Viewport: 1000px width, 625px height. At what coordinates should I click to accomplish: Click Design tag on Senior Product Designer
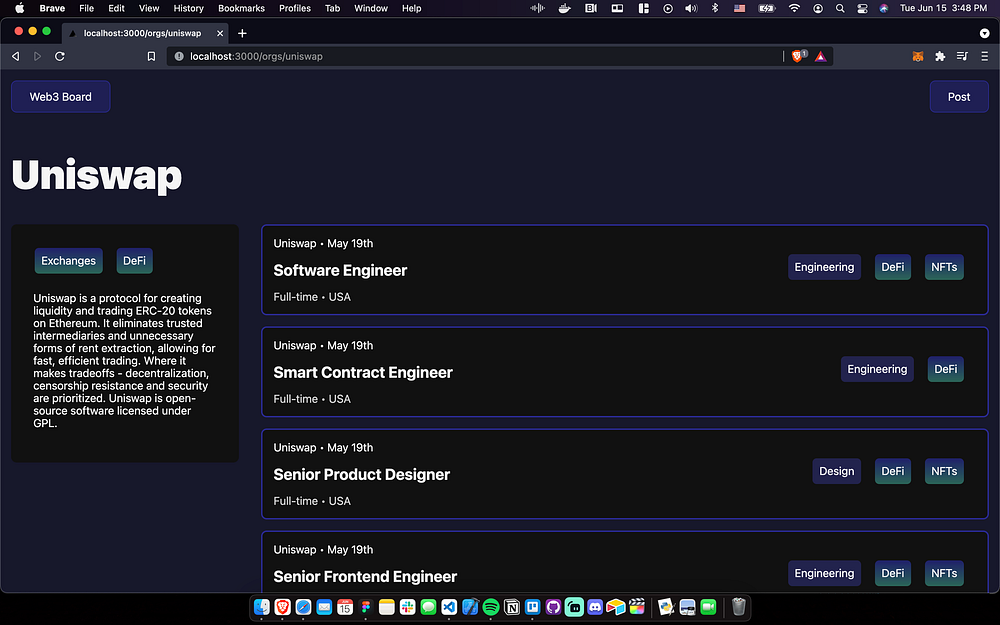[x=836, y=471]
